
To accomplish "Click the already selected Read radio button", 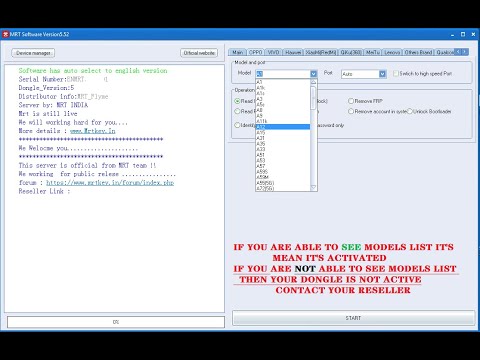I will 237,101.
